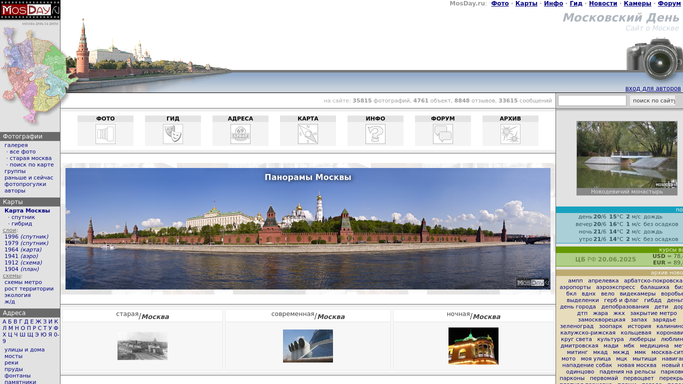Image resolution: width=683 pixels, height=384 pixels.
Task: Open the ФОРУМ speech bubbles icon
Action: click(x=443, y=134)
